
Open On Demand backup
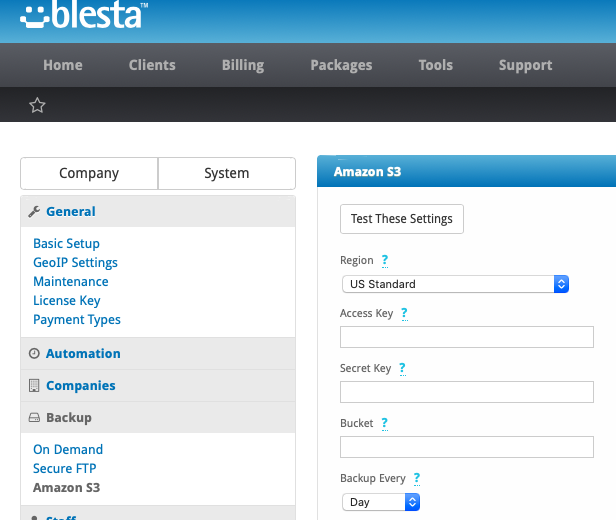pyautogui.click(x=68, y=449)
